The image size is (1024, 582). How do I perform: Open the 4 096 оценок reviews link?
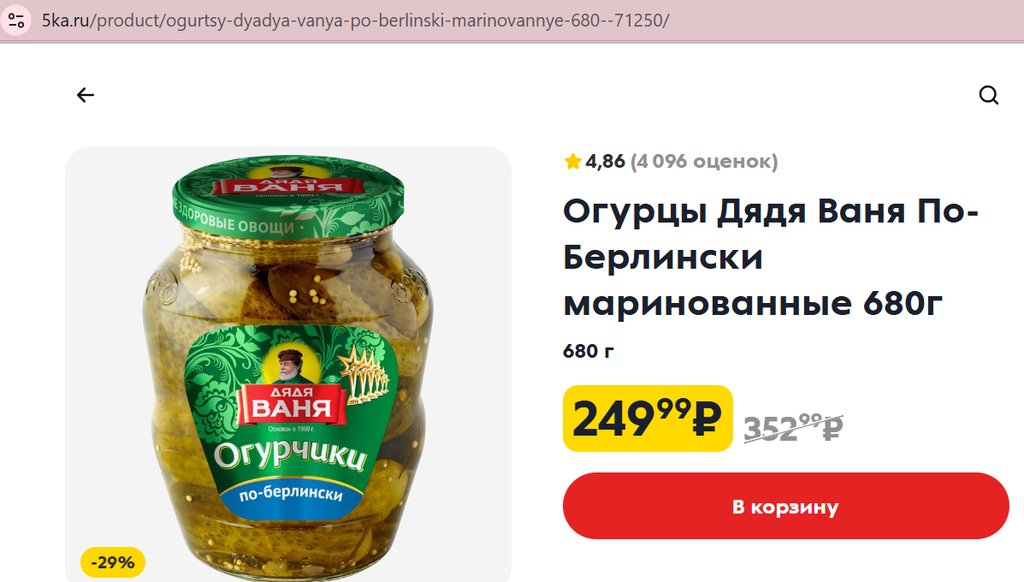[704, 161]
